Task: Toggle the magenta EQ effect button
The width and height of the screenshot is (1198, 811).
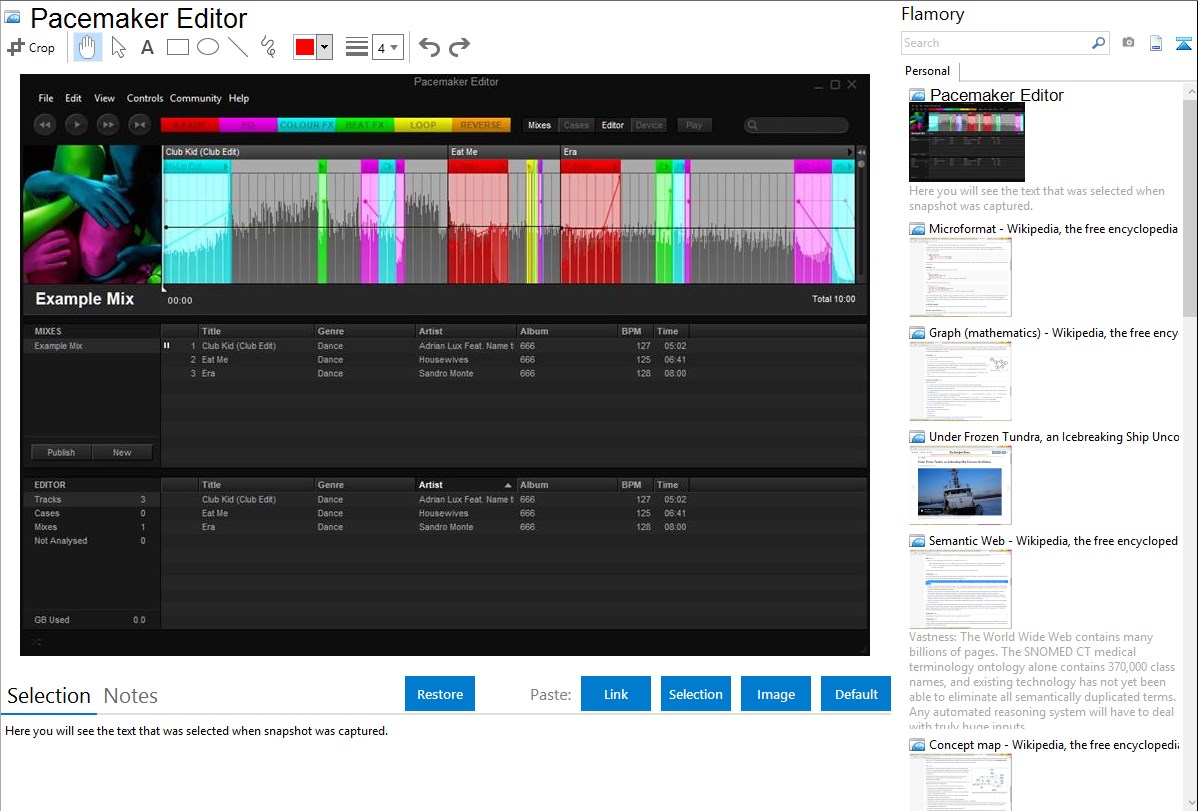Action: pyautogui.click(x=248, y=125)
